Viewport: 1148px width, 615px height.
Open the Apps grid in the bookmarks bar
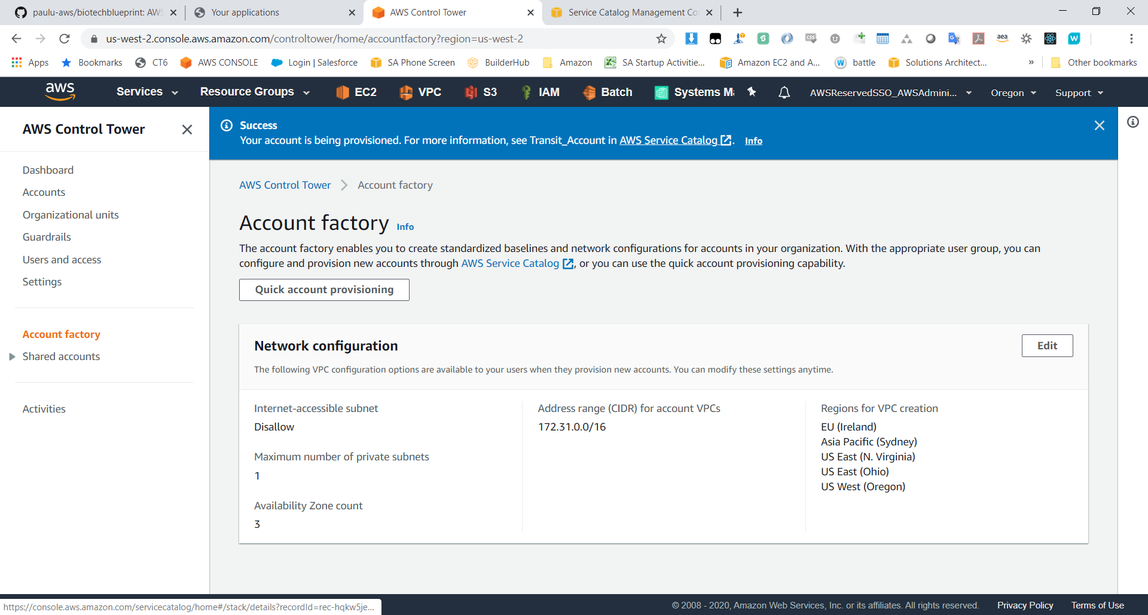click(30, 62)
